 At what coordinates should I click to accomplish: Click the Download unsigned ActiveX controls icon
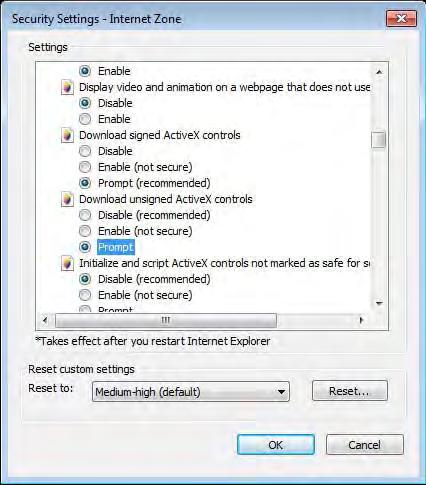[67, 199]
